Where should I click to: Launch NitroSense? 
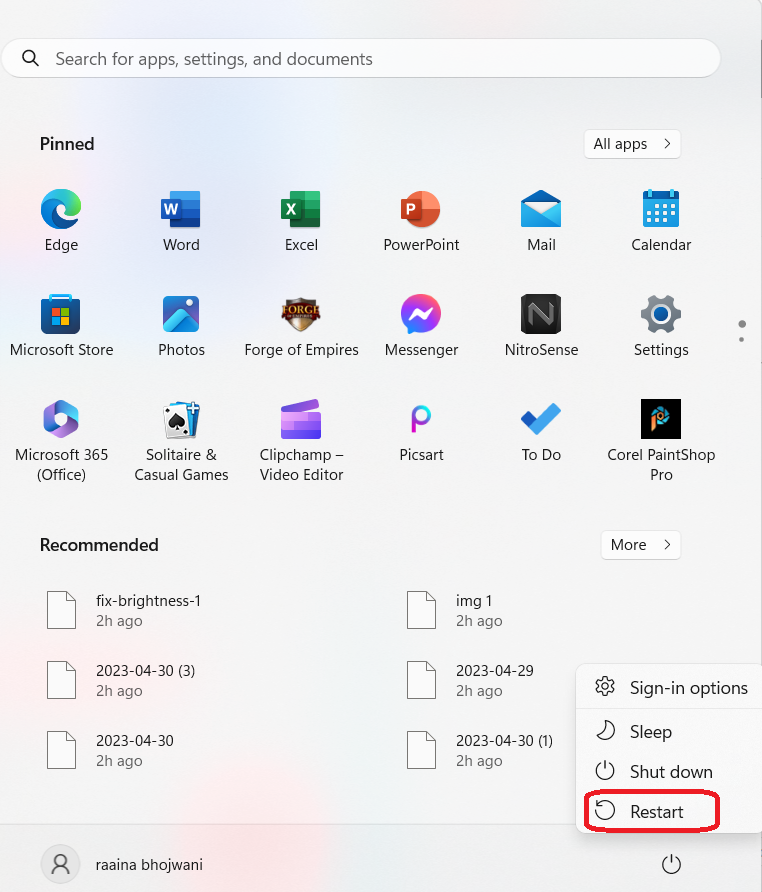click(x=541, y=325)
